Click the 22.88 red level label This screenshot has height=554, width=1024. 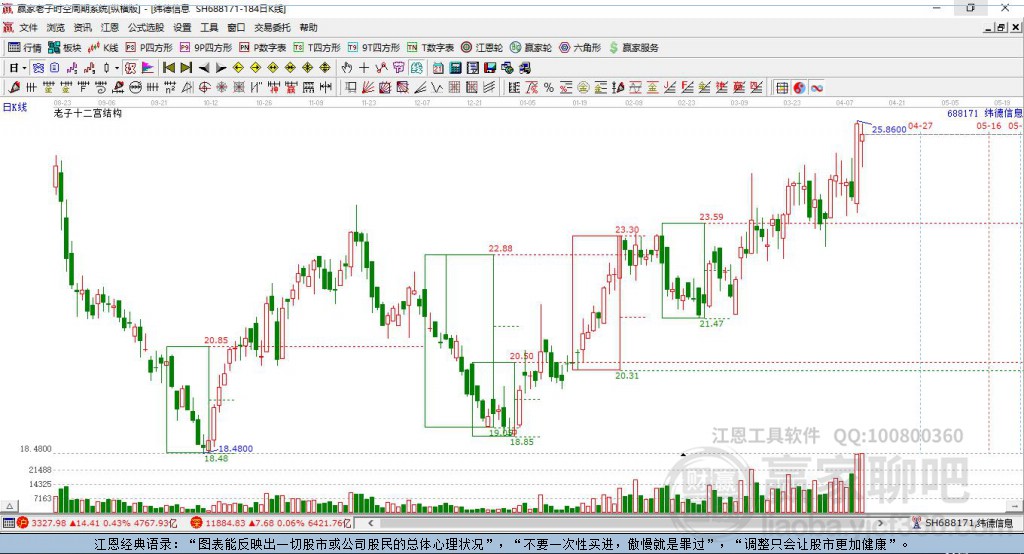500,248
